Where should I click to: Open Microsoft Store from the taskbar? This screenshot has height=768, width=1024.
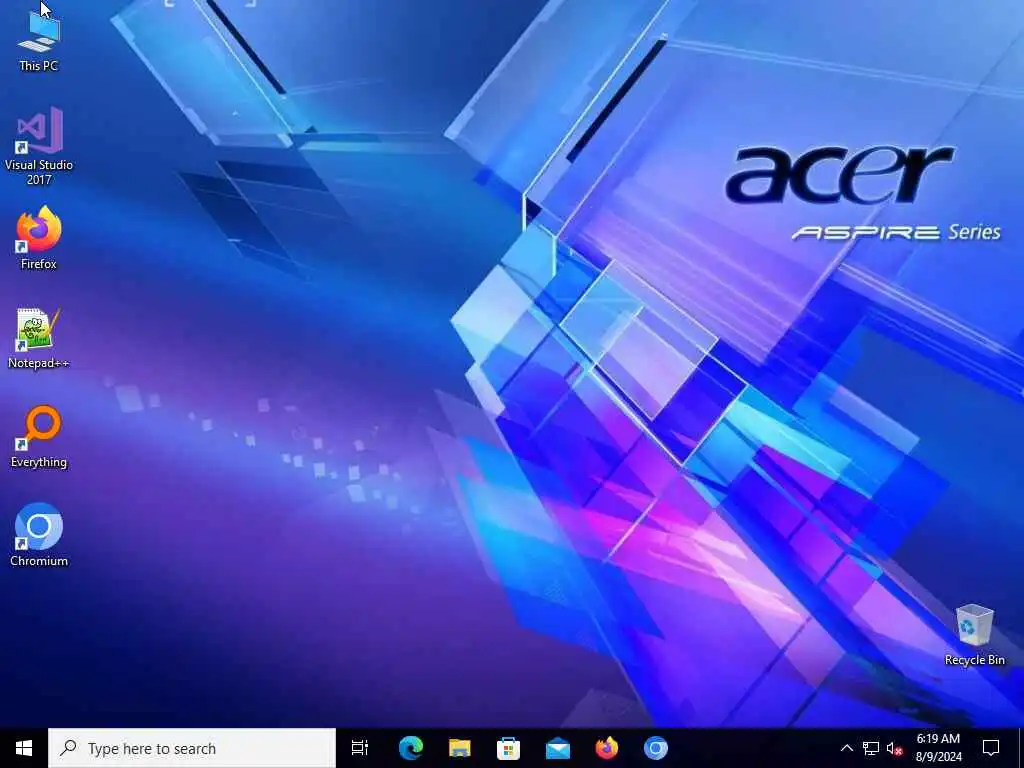point(509,748)
